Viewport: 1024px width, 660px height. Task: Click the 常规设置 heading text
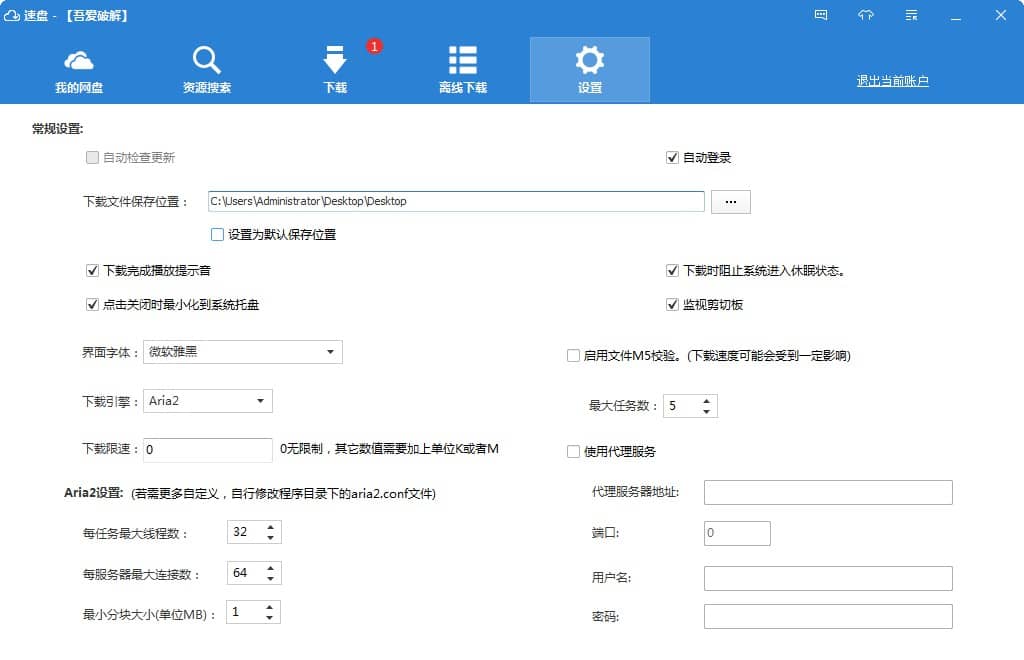[x=57, y=129]
